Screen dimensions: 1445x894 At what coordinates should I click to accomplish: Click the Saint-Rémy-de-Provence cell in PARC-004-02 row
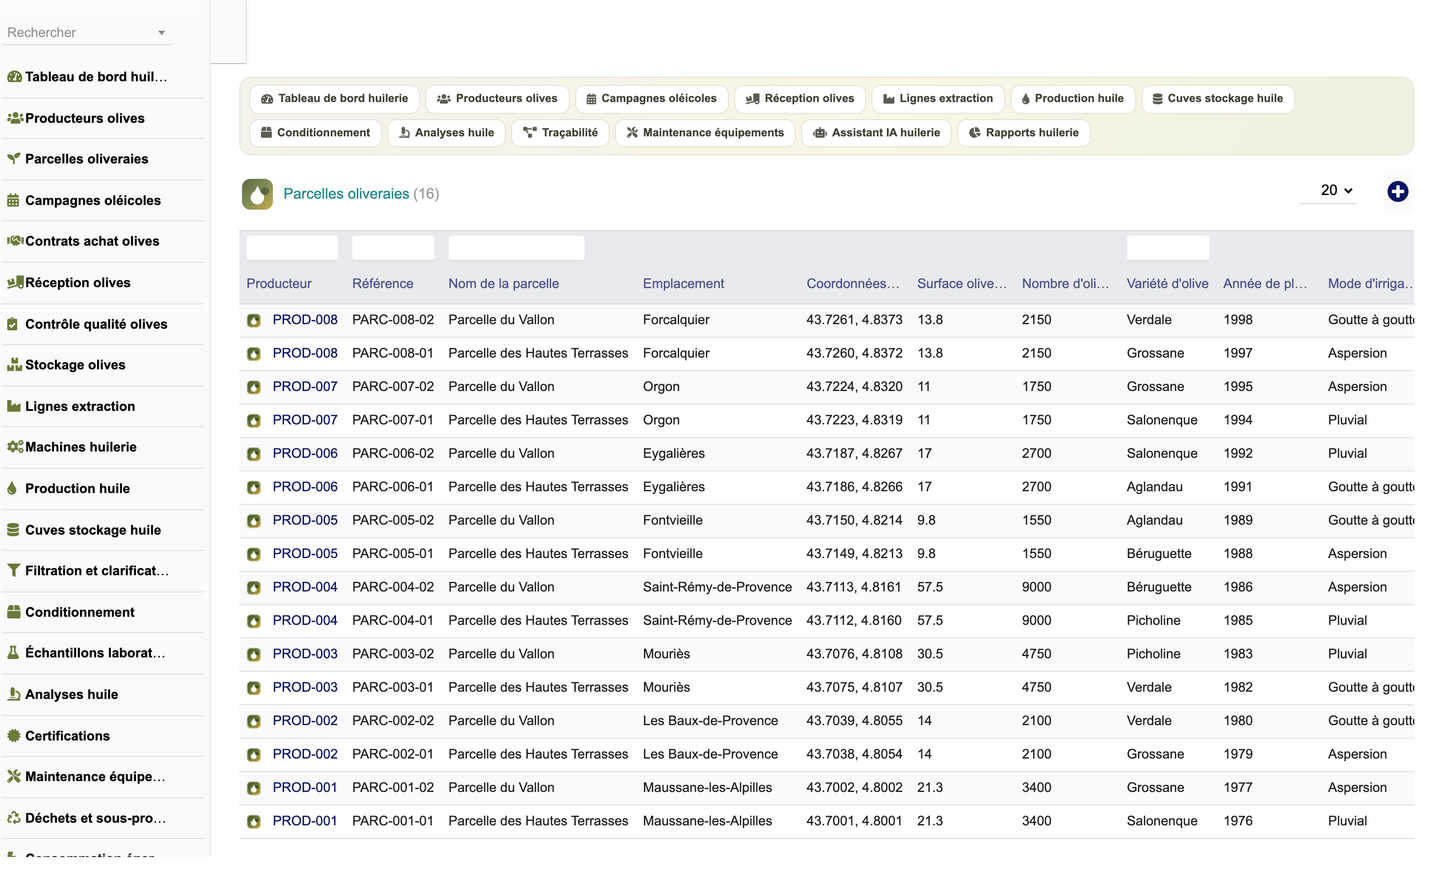click(x=717, y=588)
